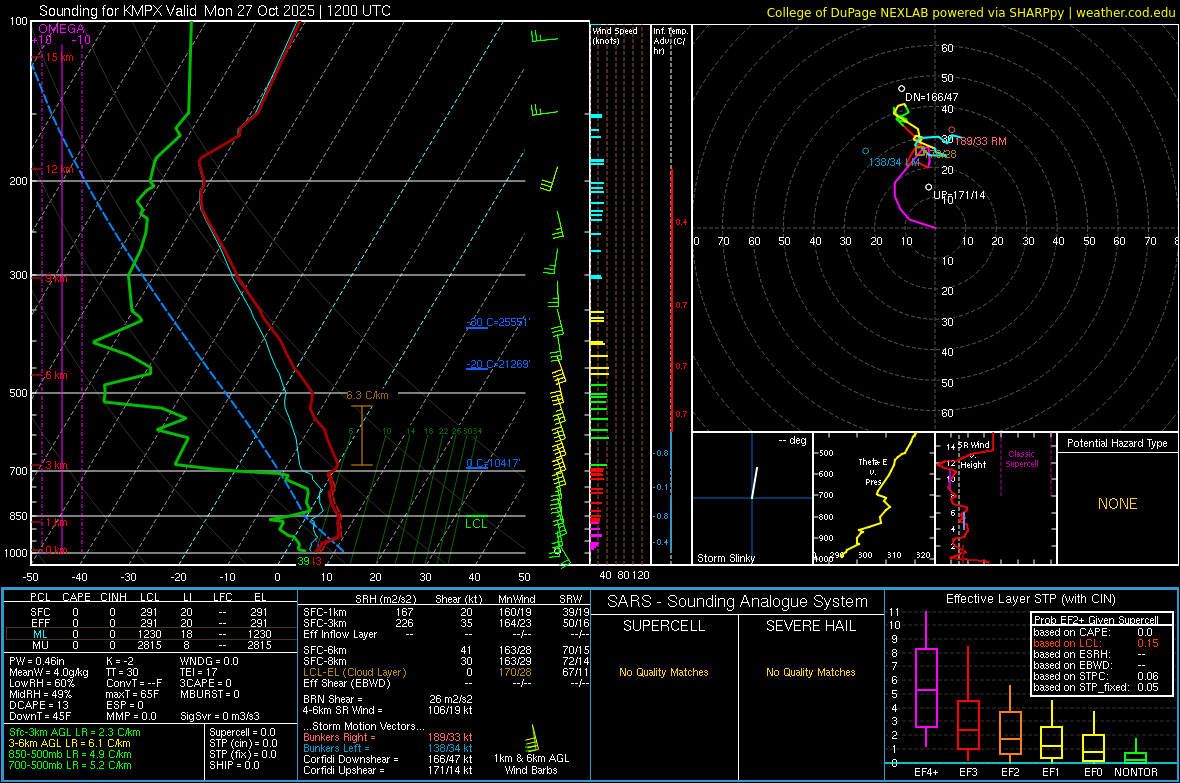Select the 189/33 RM hodograph label

pos(981,141)
